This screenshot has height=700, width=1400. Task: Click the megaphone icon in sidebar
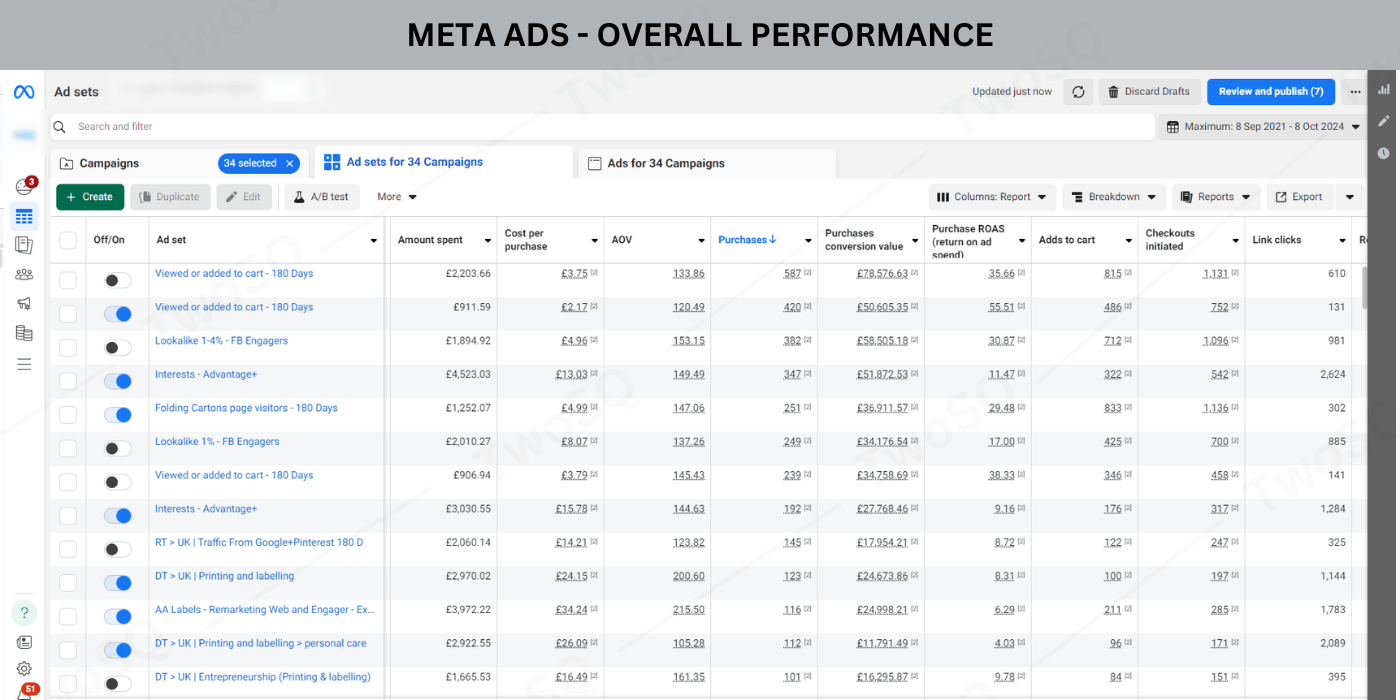pos(24,304)
